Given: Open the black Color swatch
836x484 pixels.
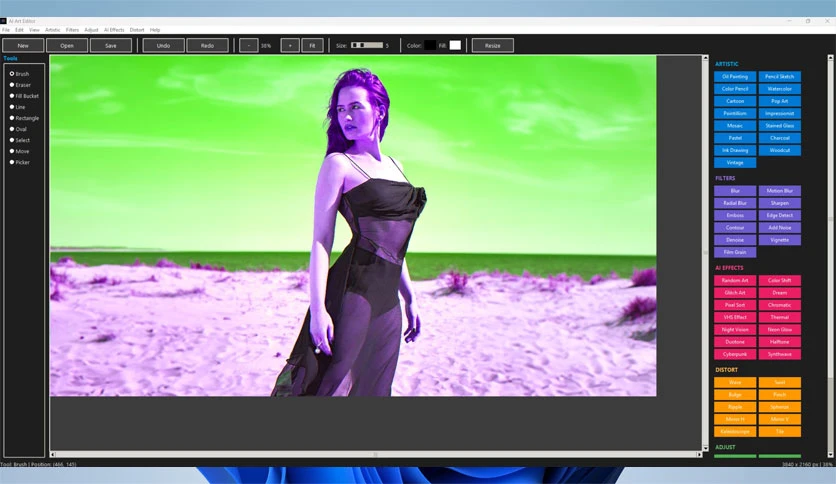Looking at the screenshot, I should pyautogui.click(x=430, y=45).
